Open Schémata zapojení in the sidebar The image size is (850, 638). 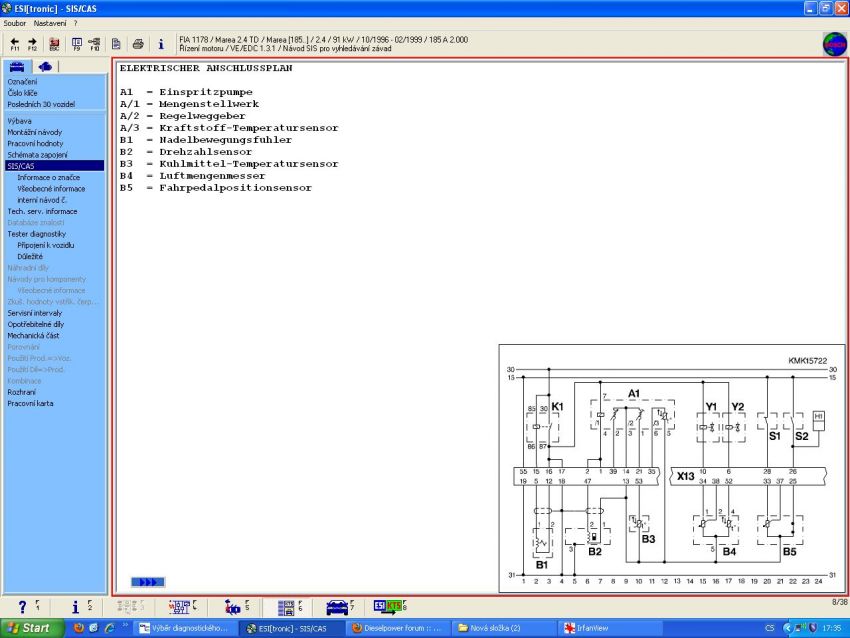(37, 154)
